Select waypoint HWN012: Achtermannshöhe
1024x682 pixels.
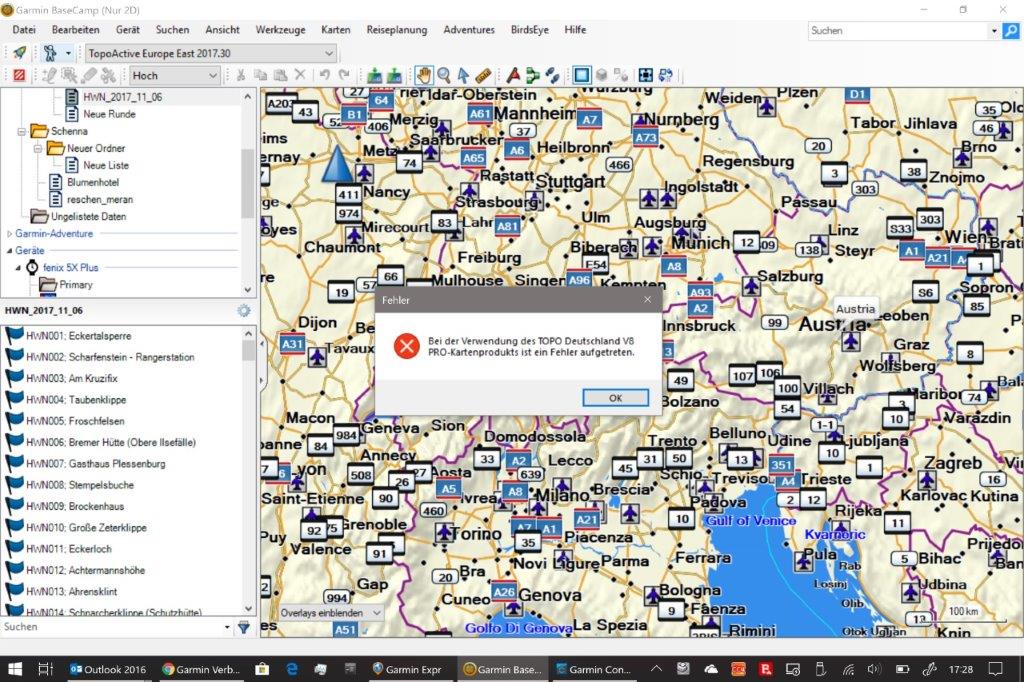(x=86, y=570)
